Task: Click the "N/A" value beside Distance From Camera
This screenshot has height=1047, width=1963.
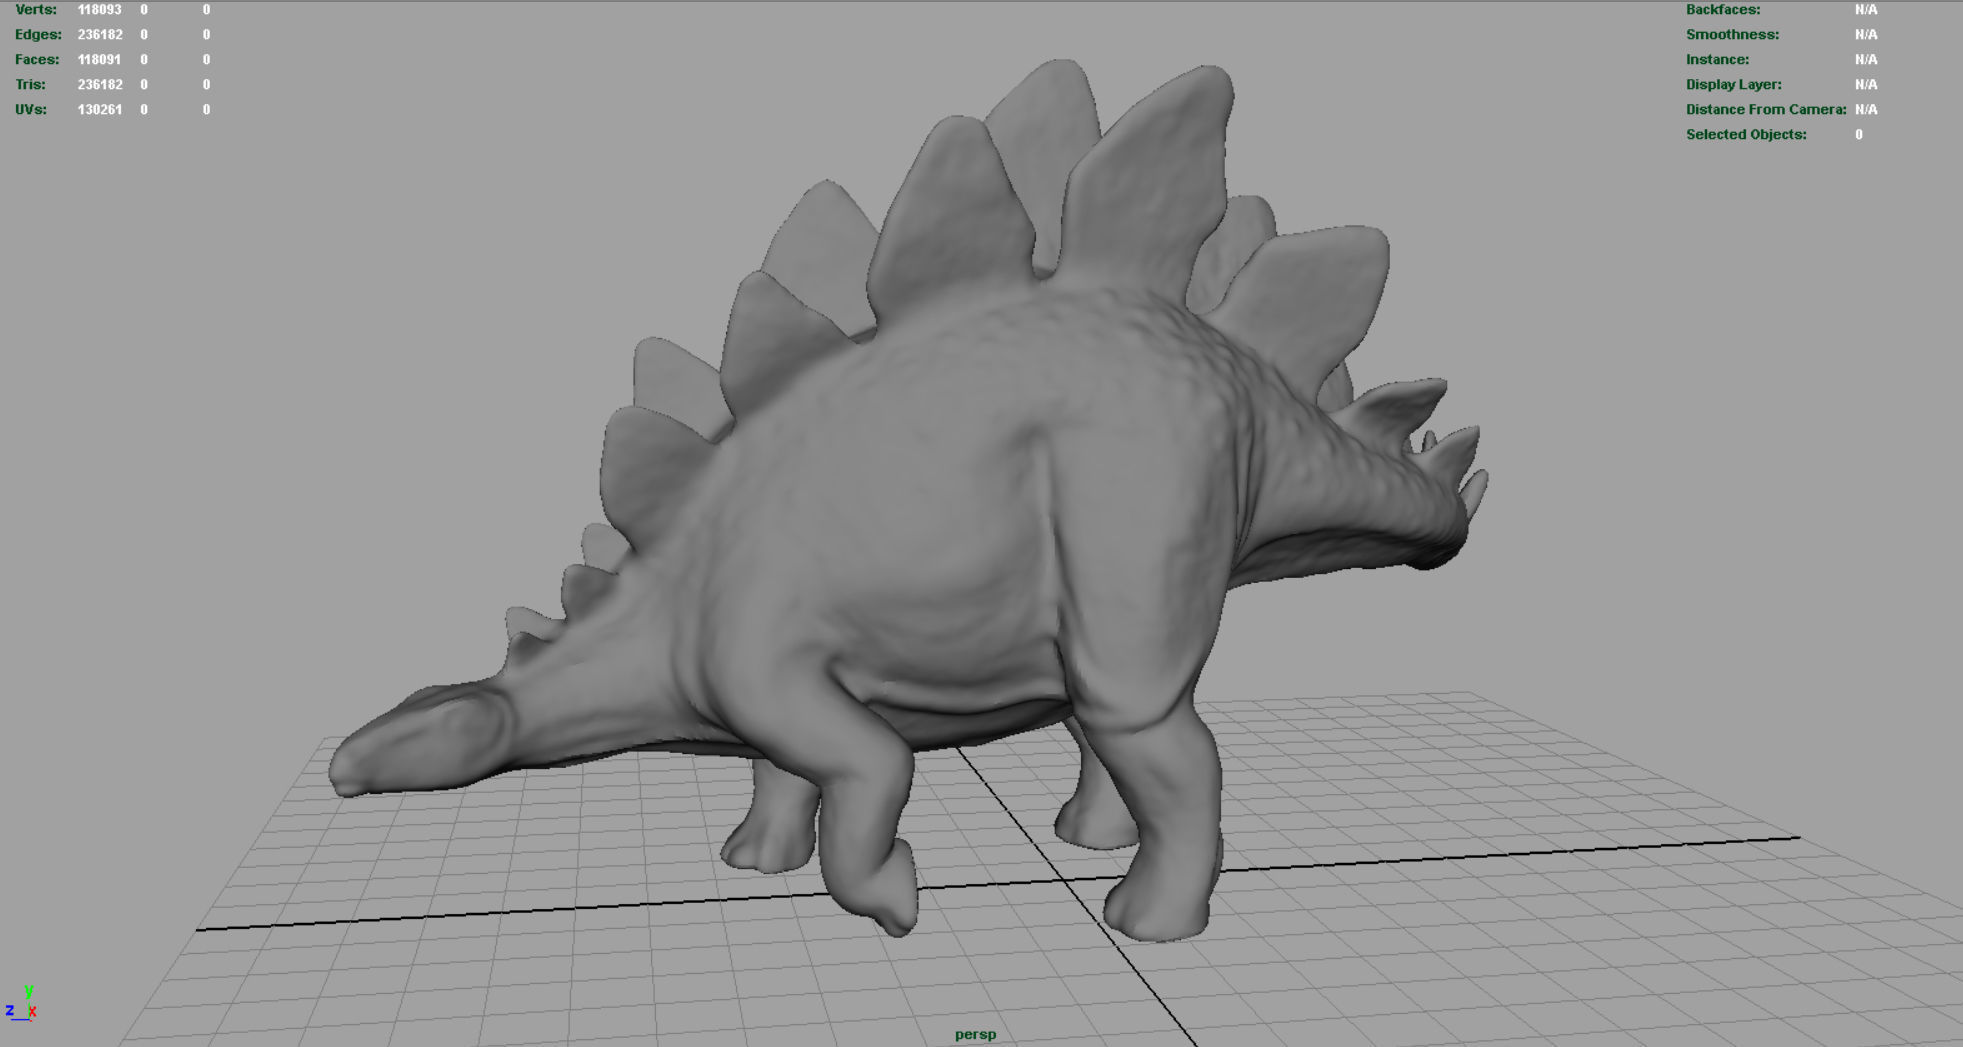Action: (x=1866, y=110)
